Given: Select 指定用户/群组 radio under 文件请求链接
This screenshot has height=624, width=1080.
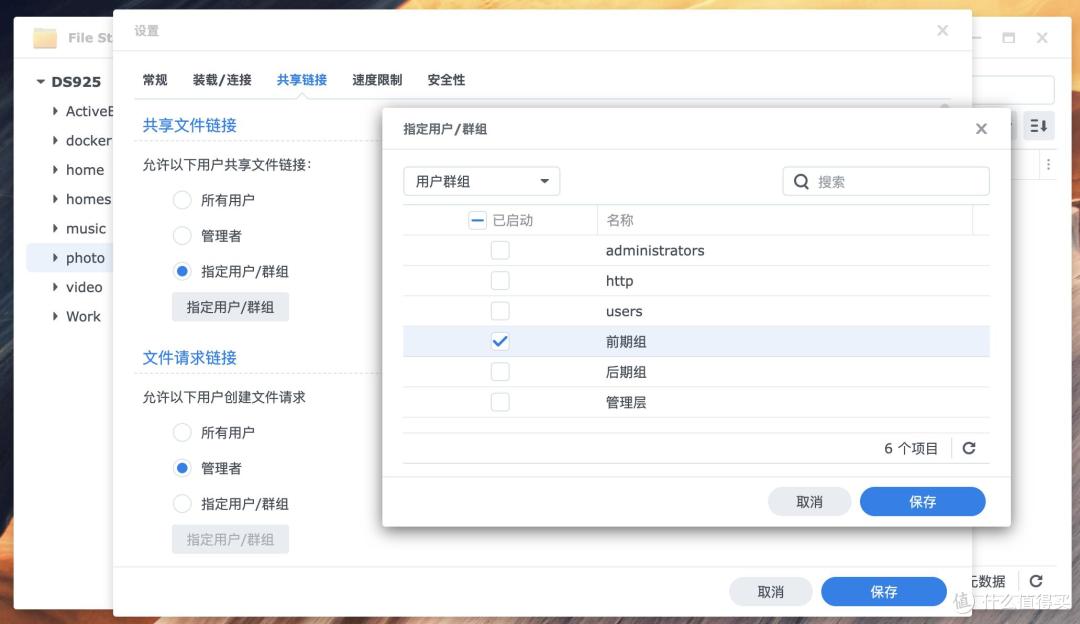Looking at the screenshot, I should (x=182, y=504).
